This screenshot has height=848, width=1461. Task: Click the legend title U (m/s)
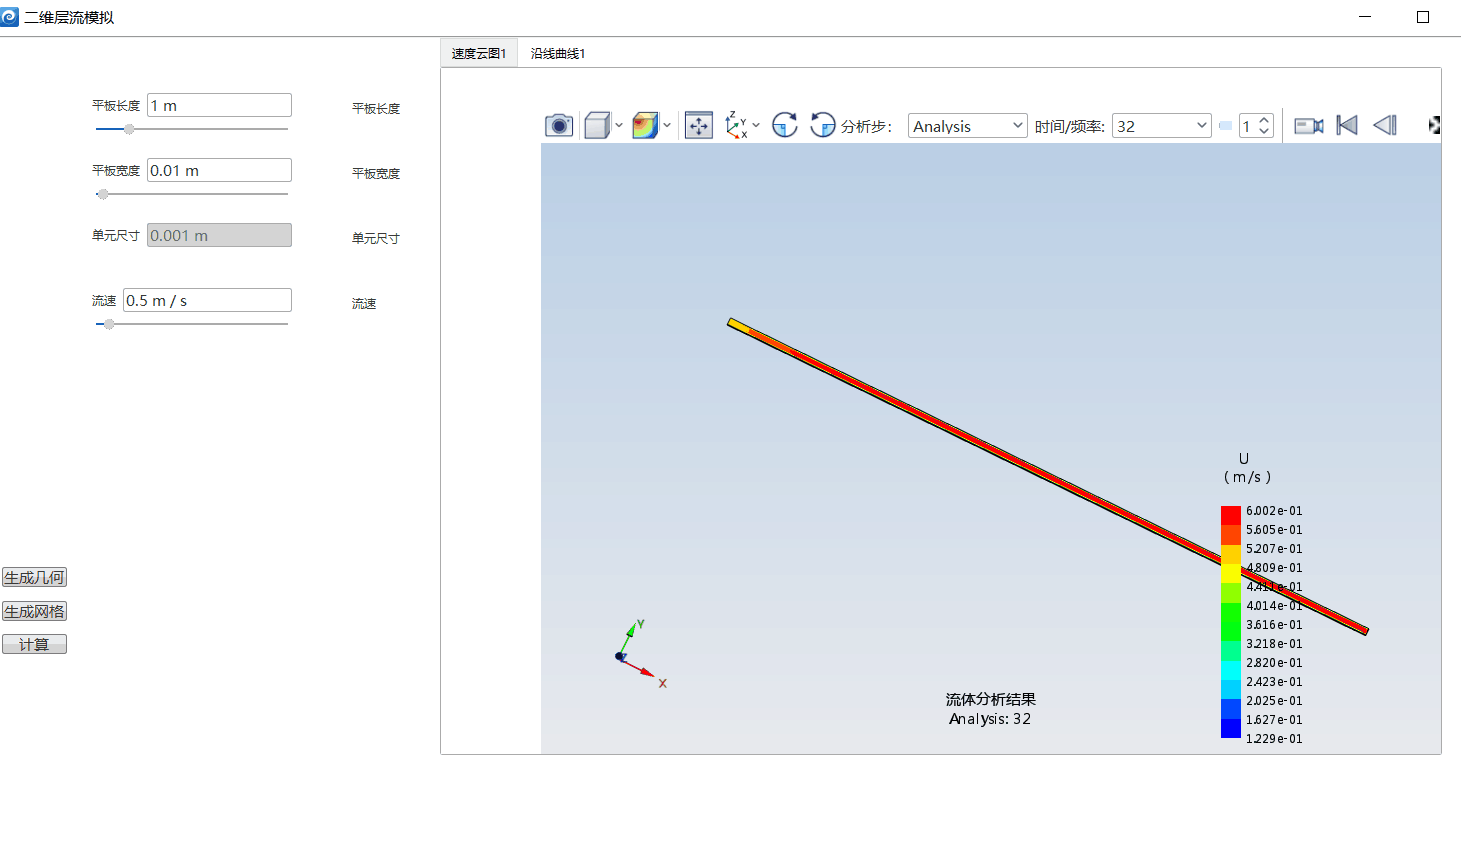1247,468
